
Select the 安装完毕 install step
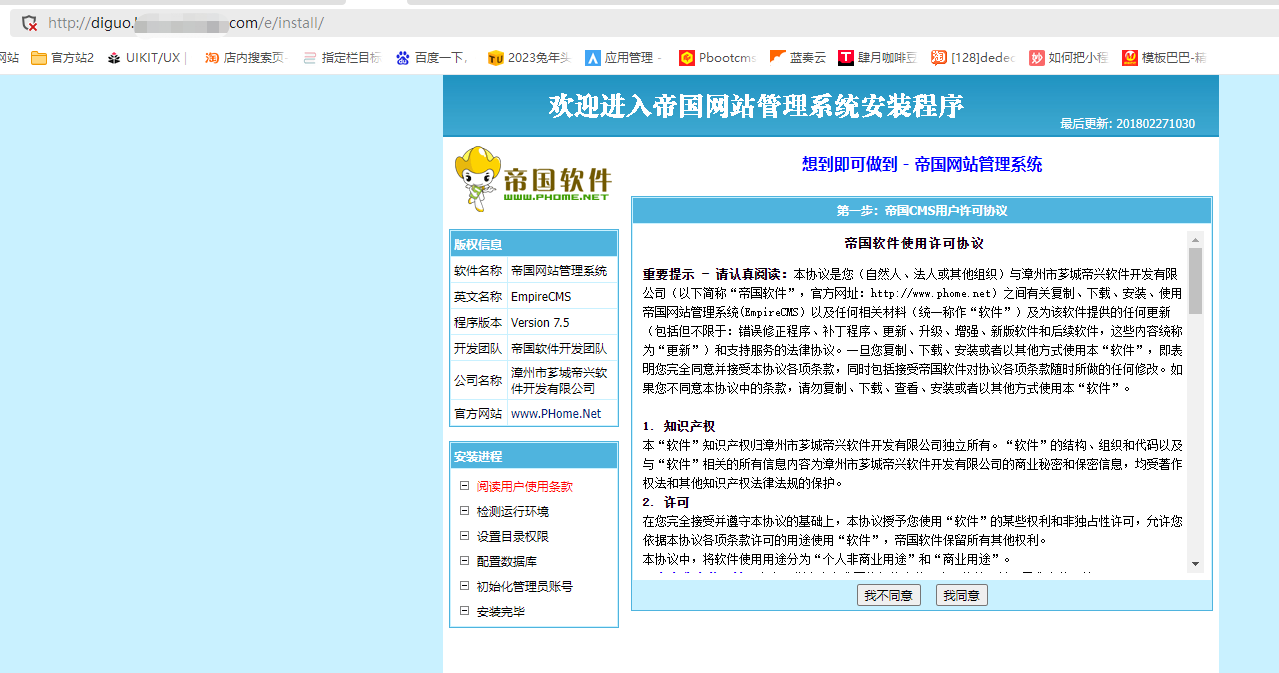pos(500,611)
